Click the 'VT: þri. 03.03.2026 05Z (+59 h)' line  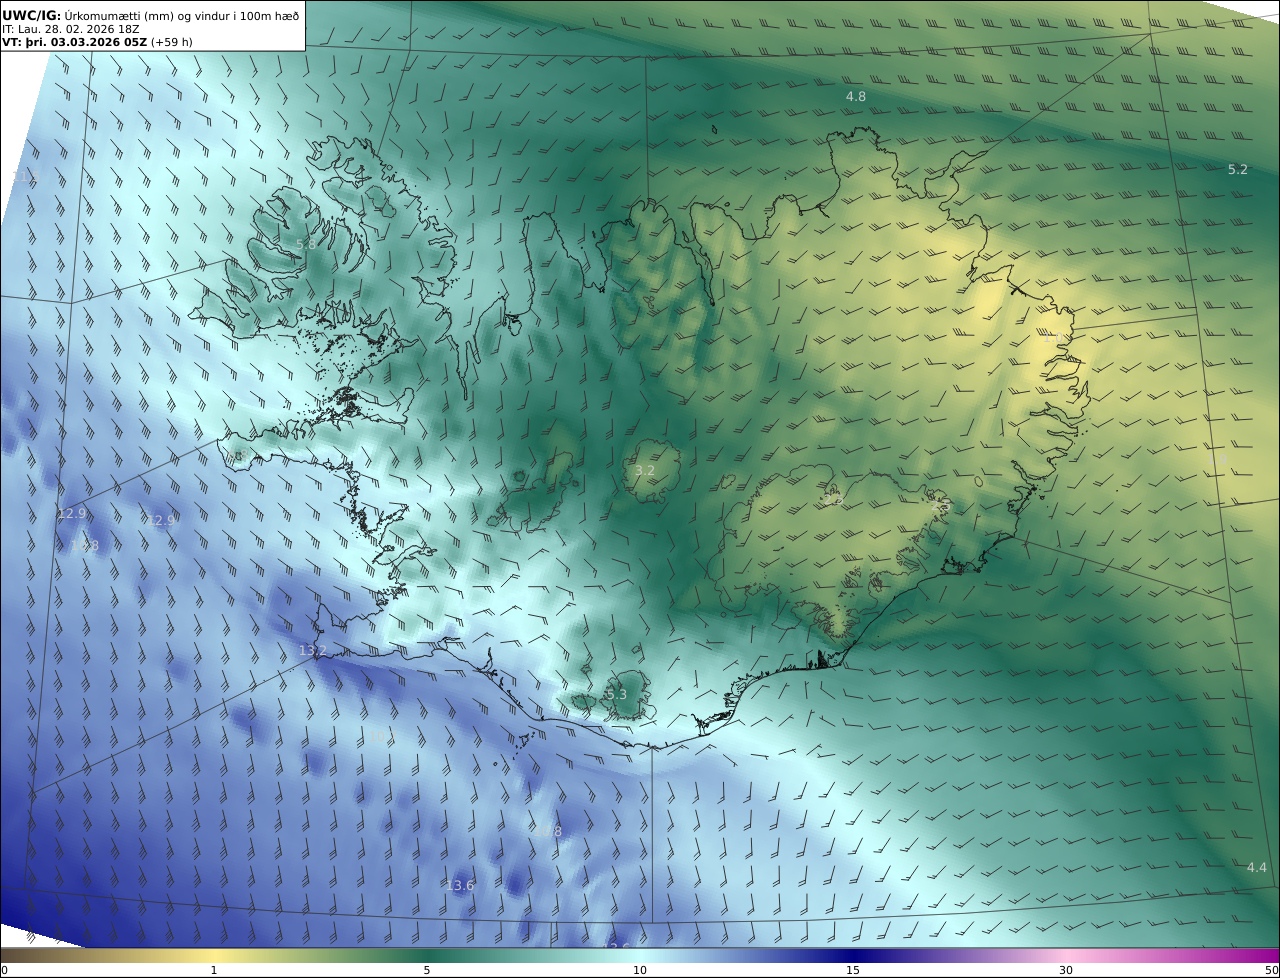tap(97, 42)
